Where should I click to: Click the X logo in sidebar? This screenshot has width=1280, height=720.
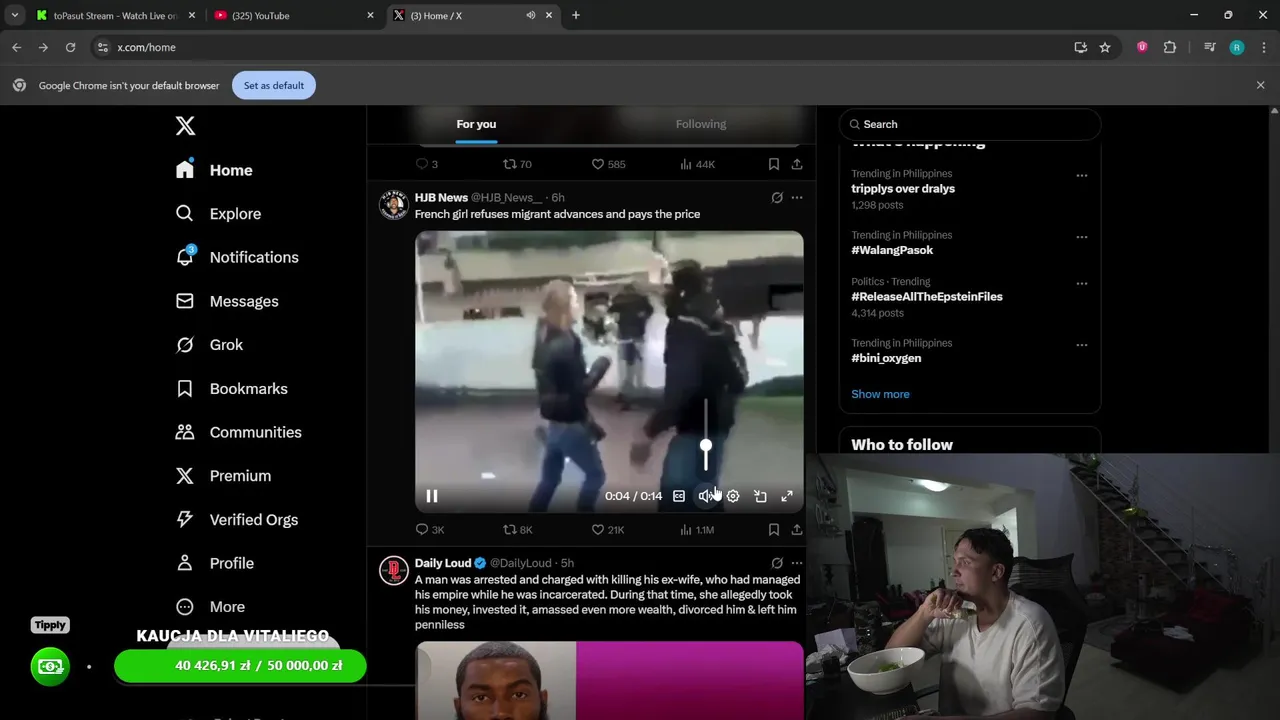[185, 126]
